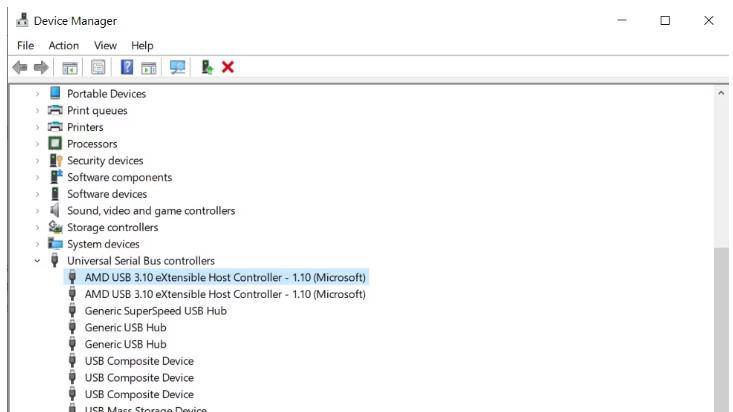Viewport: 733px width, 412px height.
Task: Expand the System devices node
Action: pos(37,244)
